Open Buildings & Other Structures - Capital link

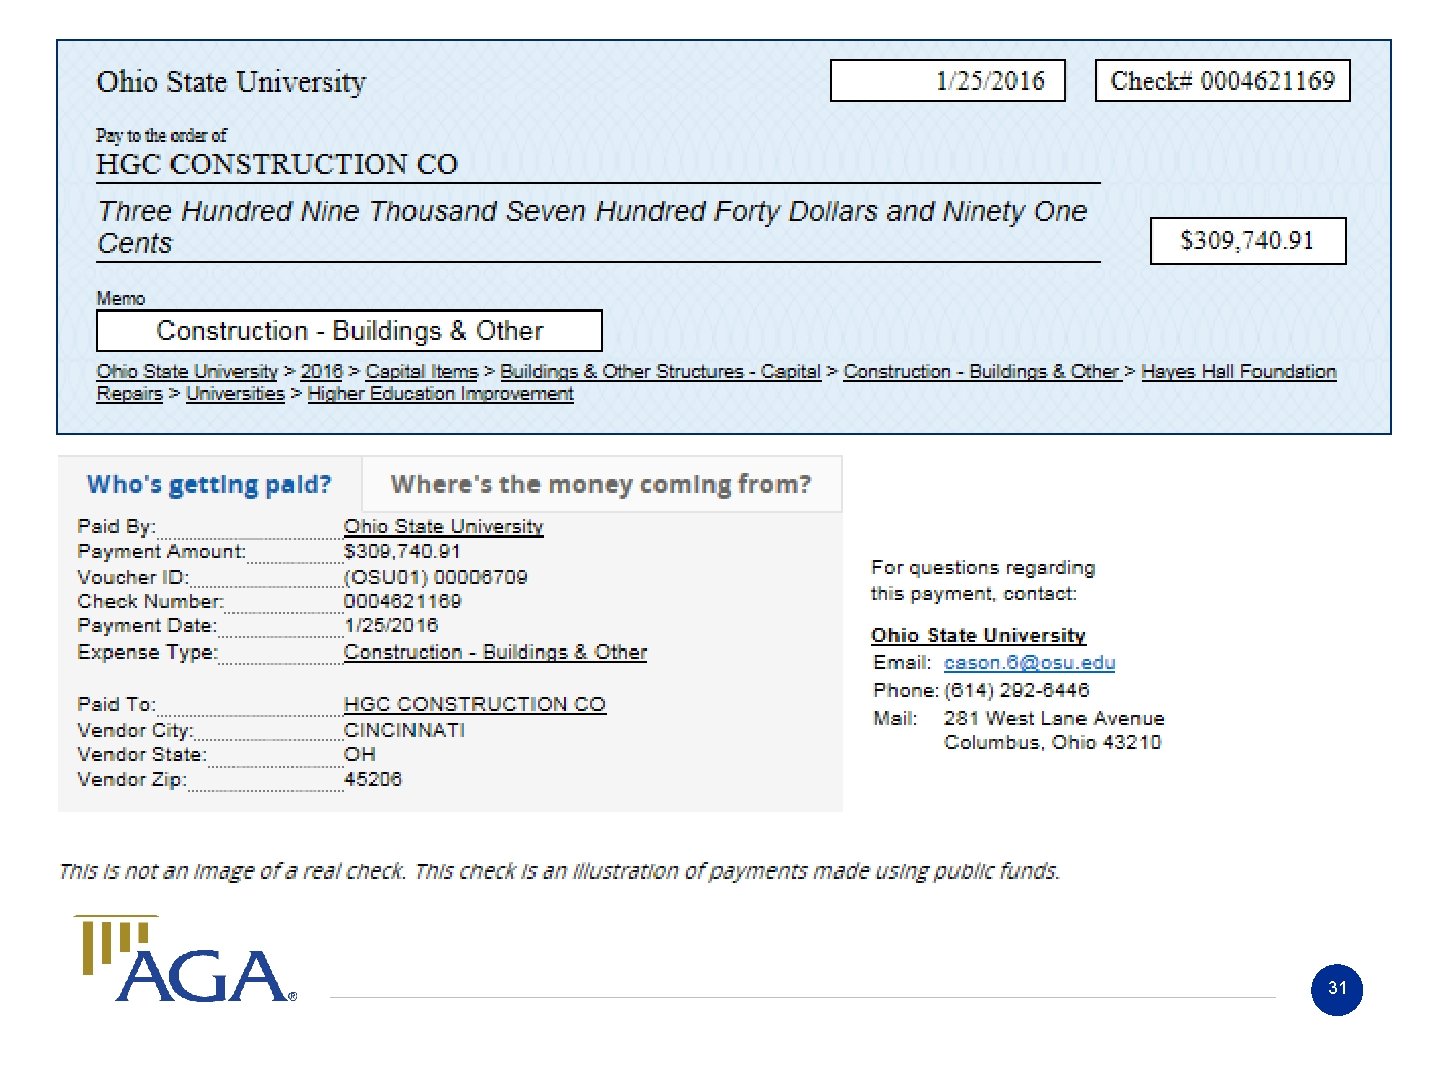[660, 371]
